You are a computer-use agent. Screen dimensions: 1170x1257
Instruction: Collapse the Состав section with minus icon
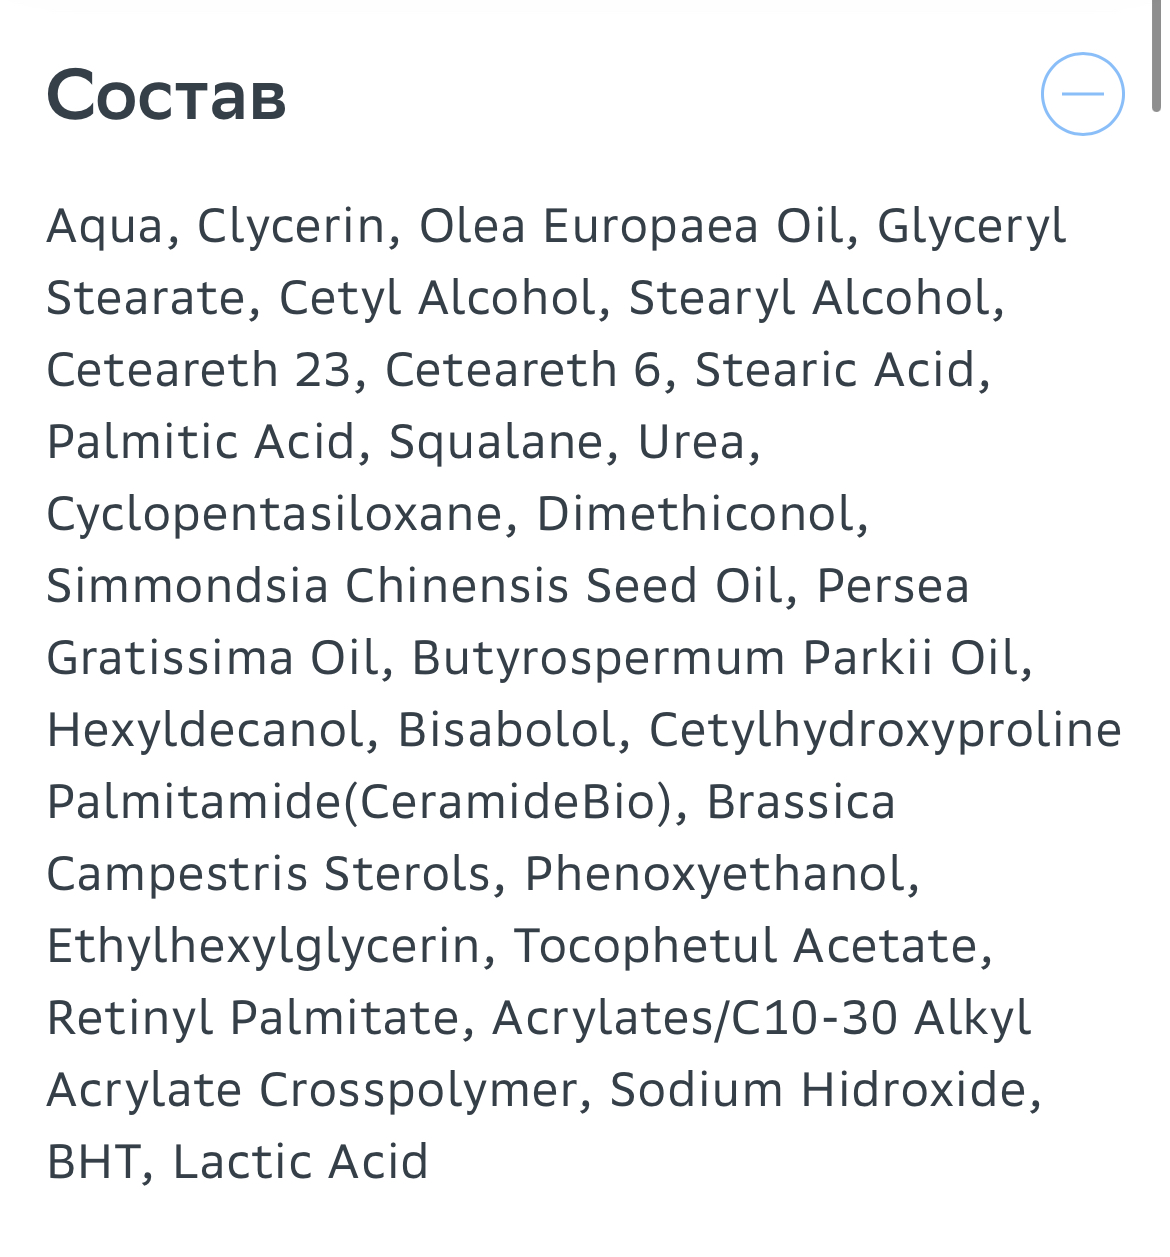tap(1082, 94)
